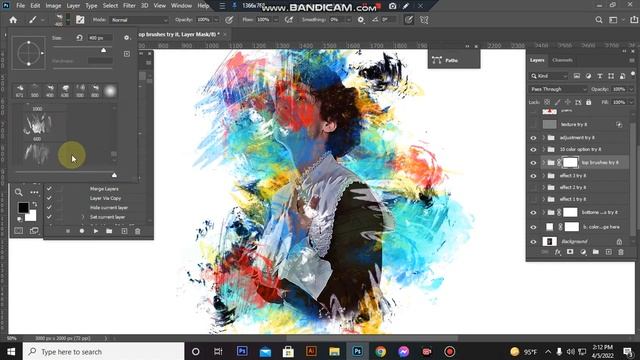The height and width of the screenshot is (360, 640).
Task: Create new brush preset icon
Action: (x=127, y=54)
